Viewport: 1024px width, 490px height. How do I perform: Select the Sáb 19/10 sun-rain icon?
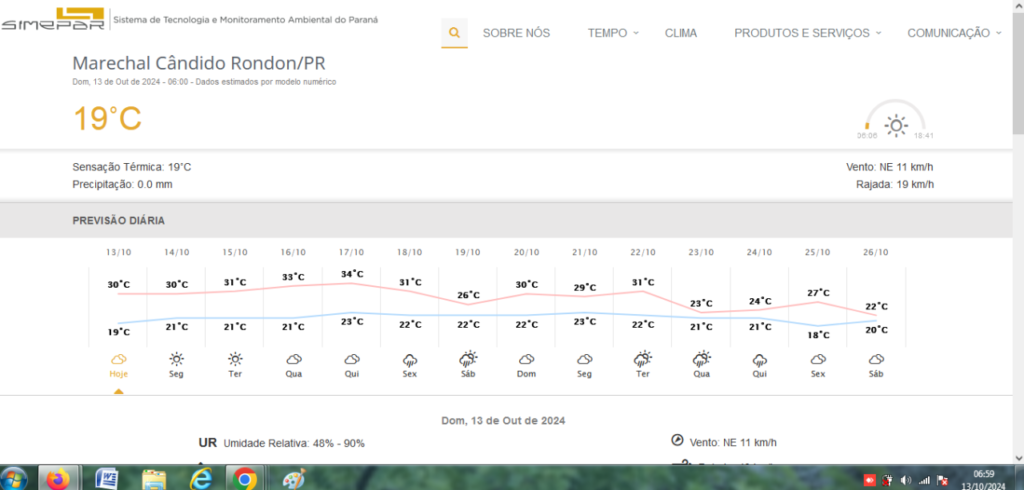[x=468, y=359]
